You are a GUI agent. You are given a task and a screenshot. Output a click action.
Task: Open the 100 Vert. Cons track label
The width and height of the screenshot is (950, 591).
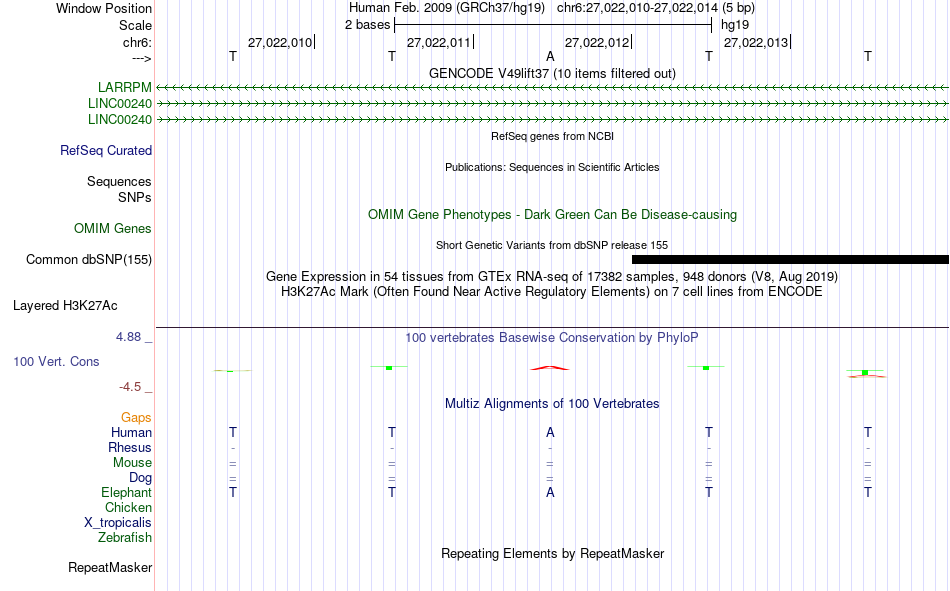pyautogui.click(x=56, y=361)
